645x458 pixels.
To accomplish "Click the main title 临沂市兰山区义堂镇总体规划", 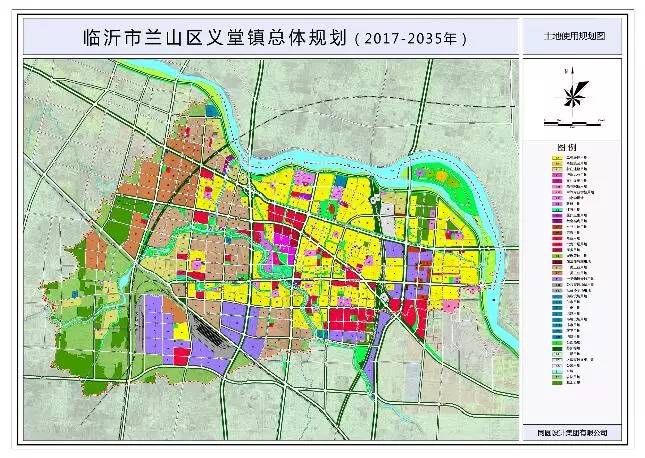I will click(215, 39).
